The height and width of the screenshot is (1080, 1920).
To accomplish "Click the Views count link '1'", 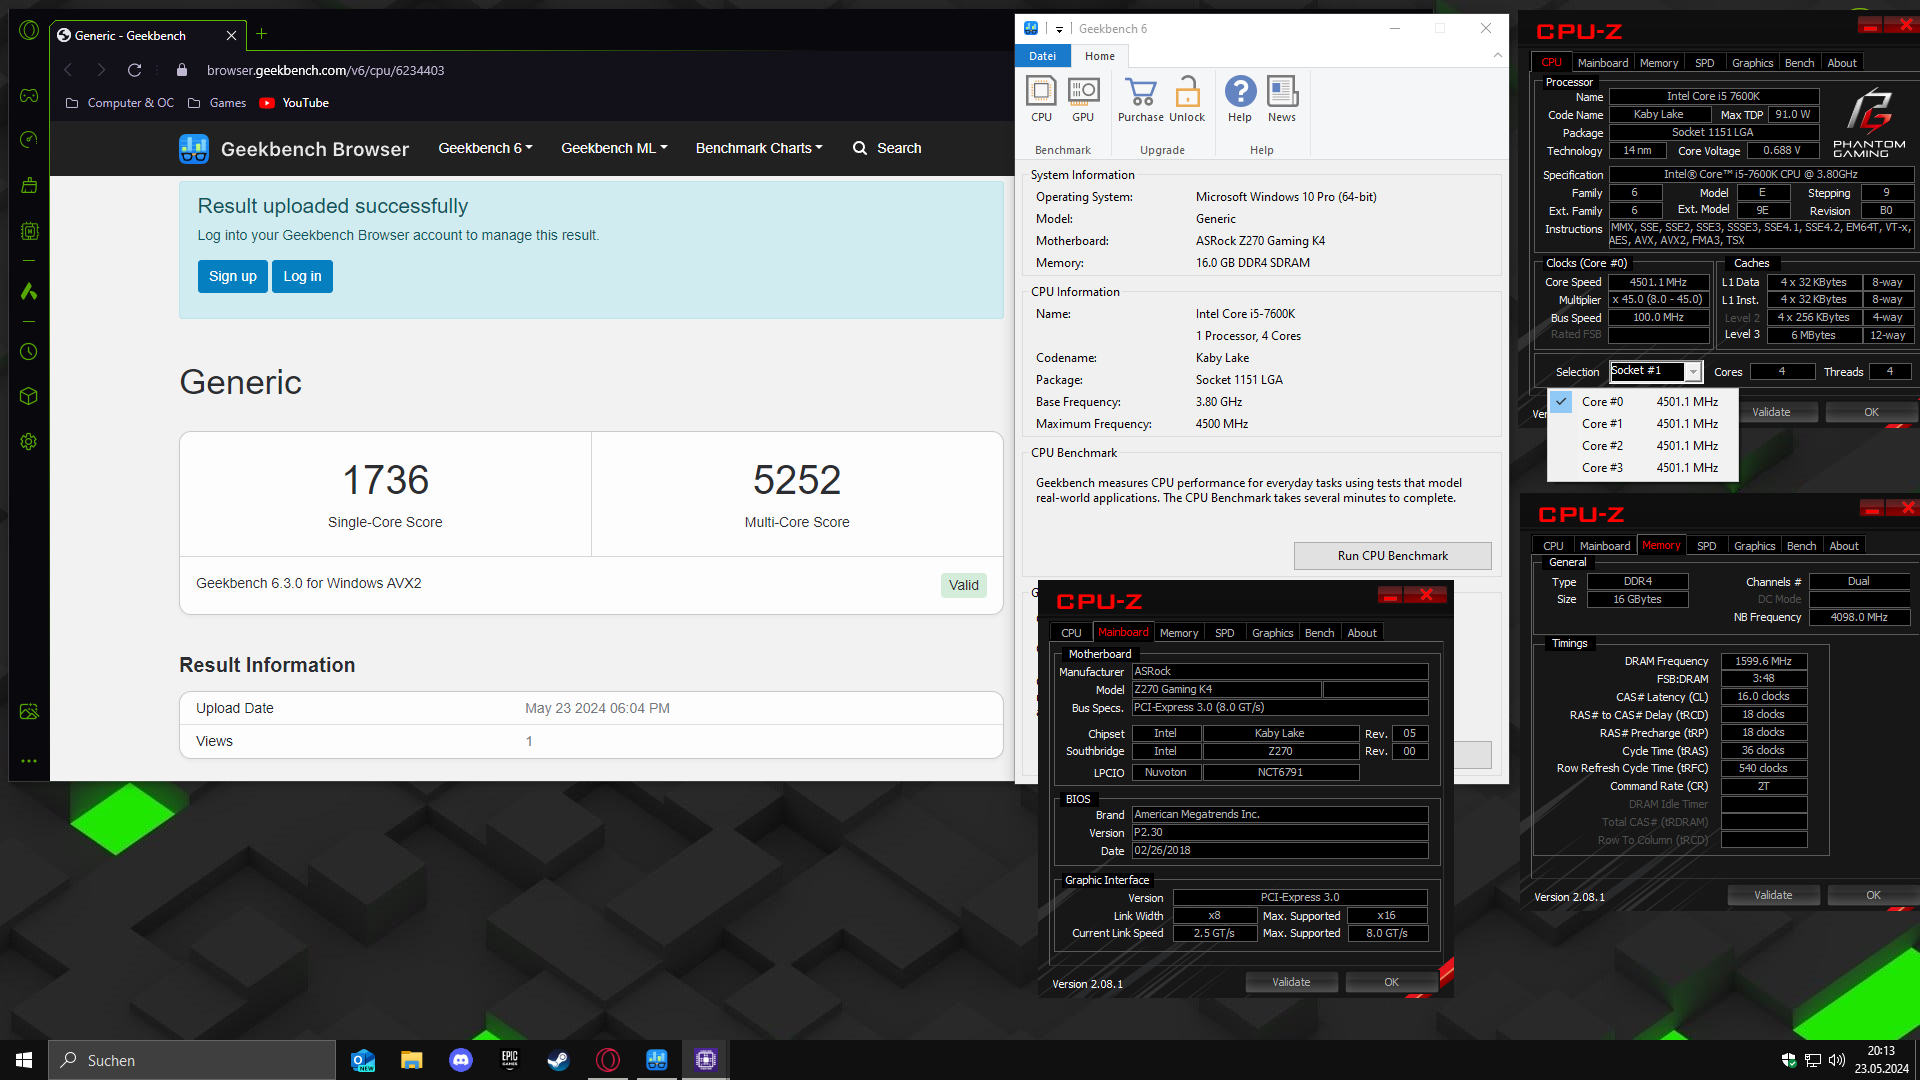I will tap(529, 741).
